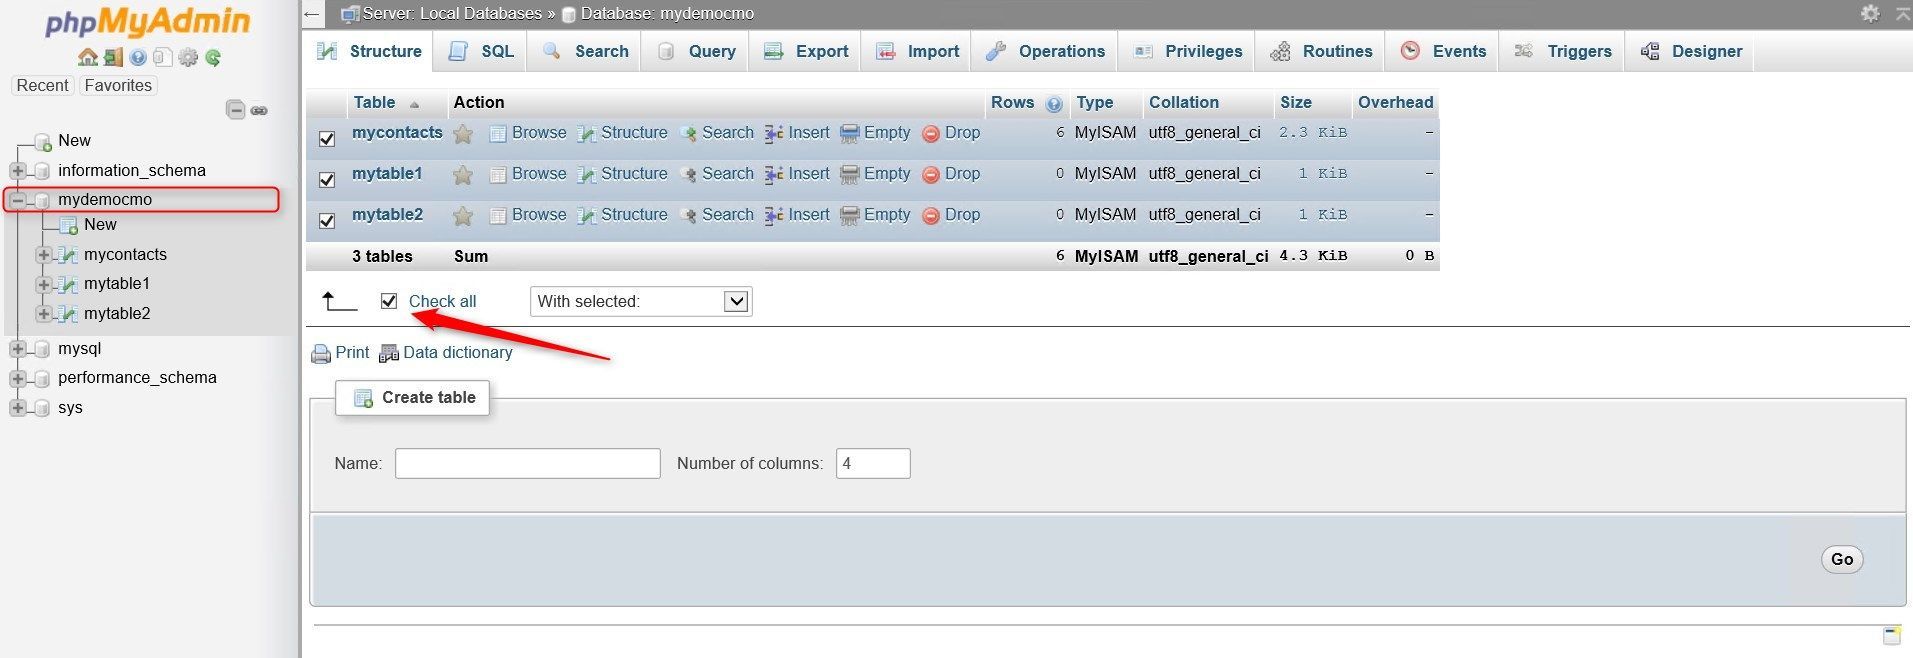The width and height of the screenshot is (1913, 658).
Task: Drop the mytable2 table
Action: 951,215
